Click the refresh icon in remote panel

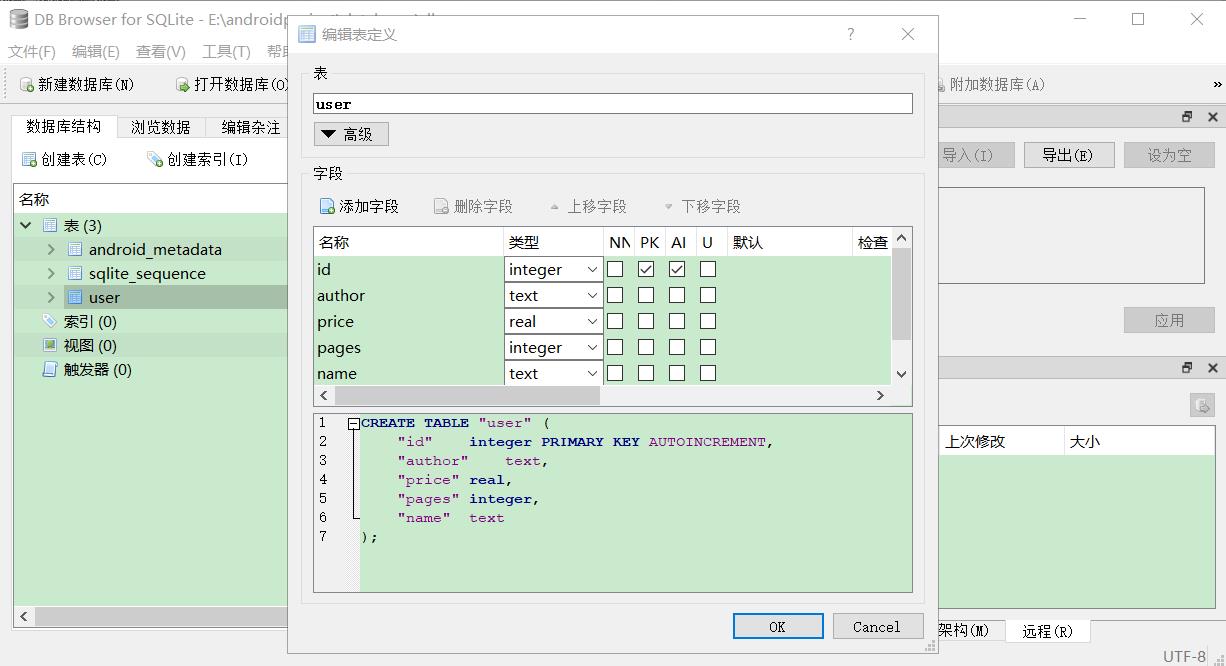pos(1202,405)
